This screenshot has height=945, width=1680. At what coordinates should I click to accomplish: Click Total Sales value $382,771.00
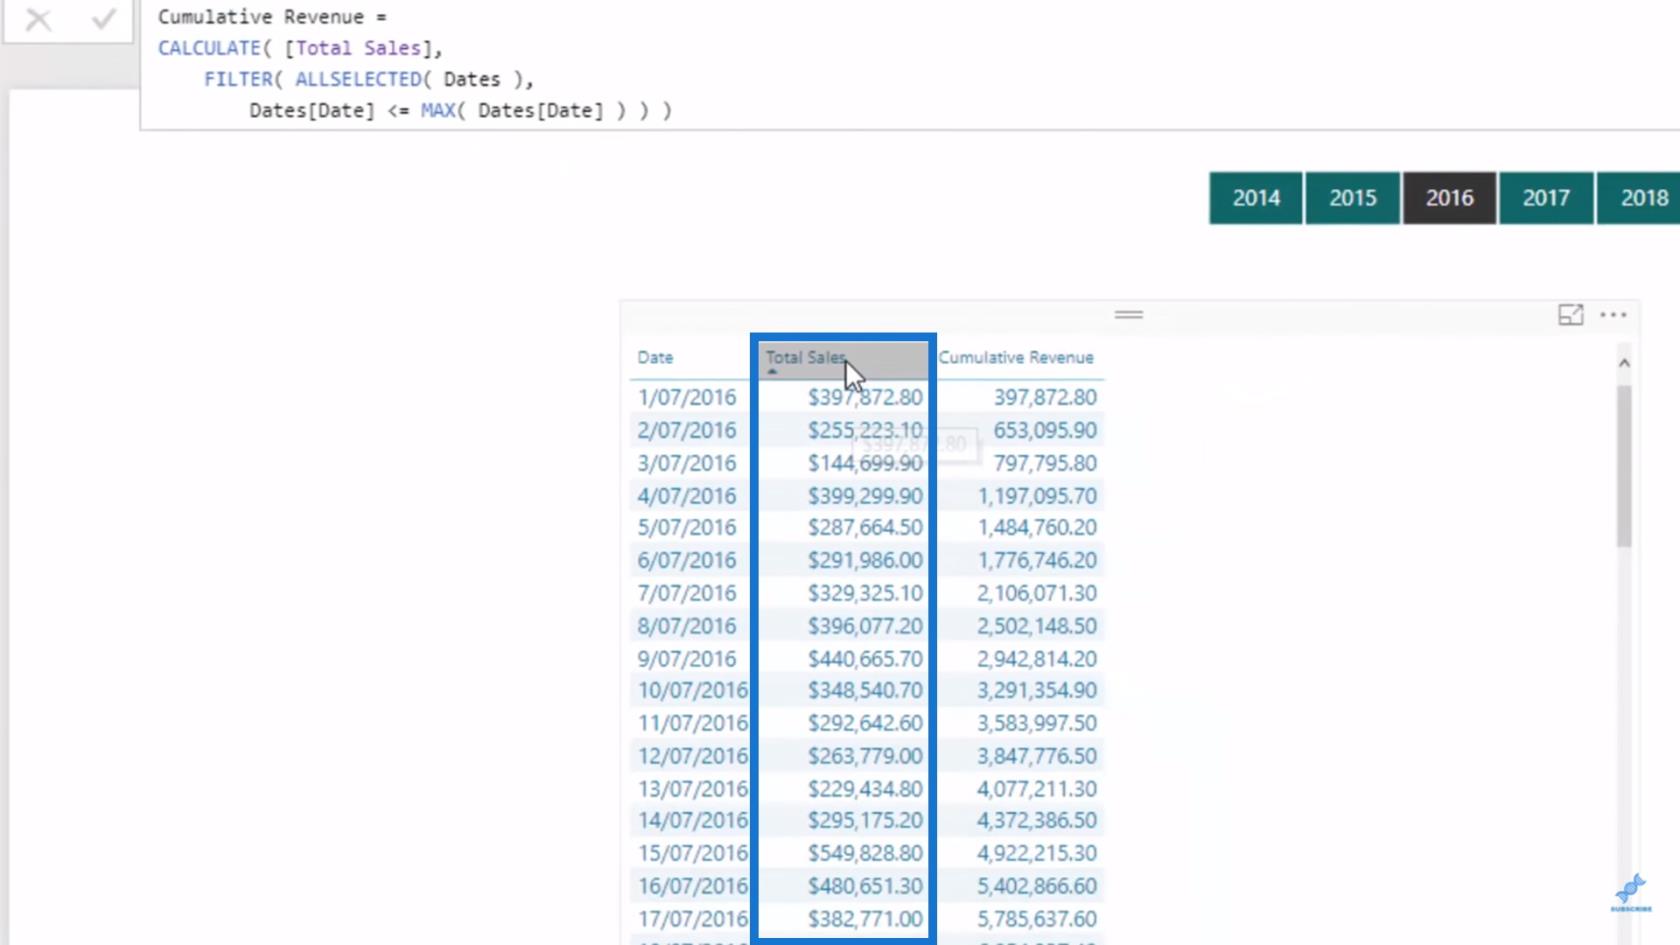click(865, 919)
